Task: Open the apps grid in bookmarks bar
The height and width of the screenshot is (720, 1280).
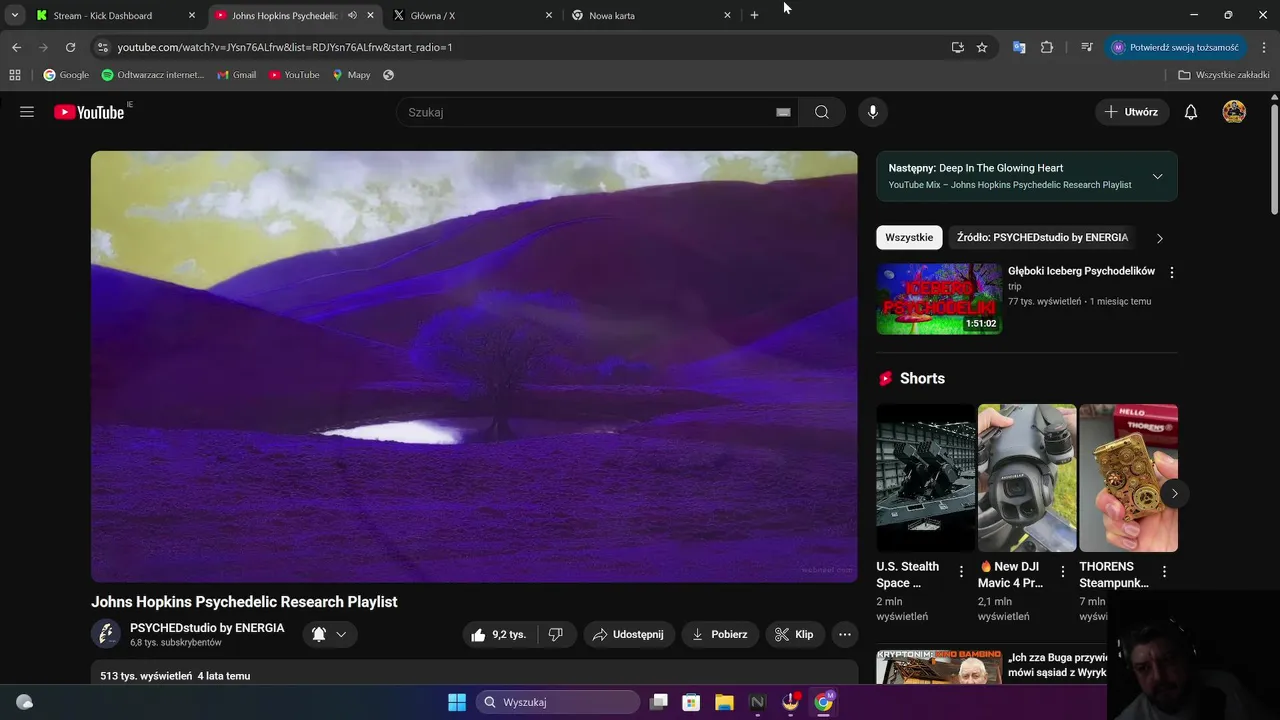Action: click(x=15, y=75)
